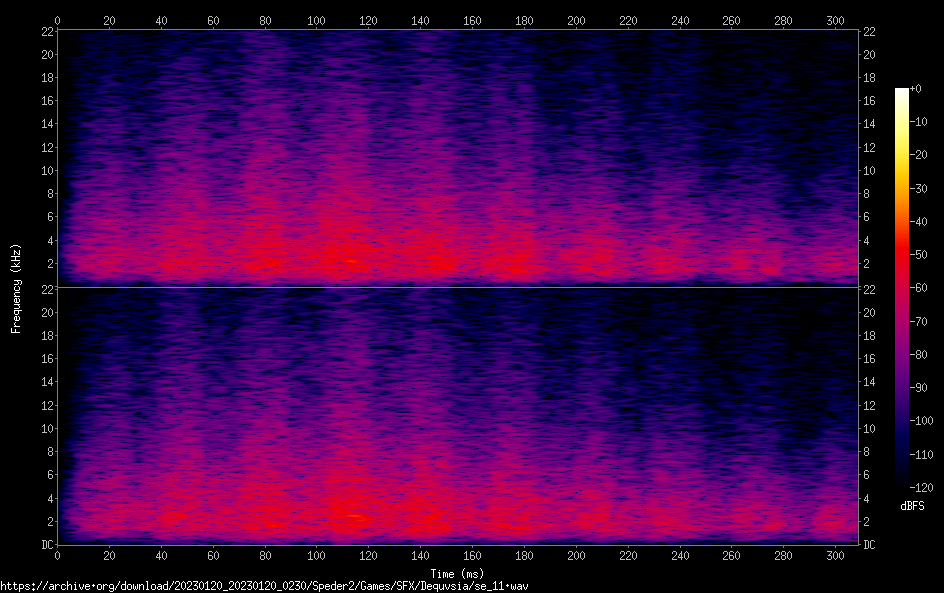The width and height of the screenshot is (944, 593).
Task: Click the 40 tick on top time axis
Action: [161, 20]
